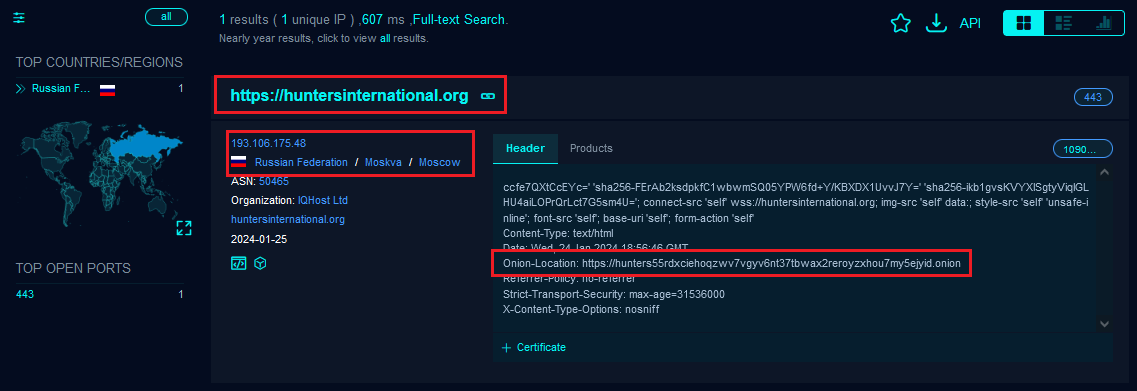1137x391 pixels.
Task: Click the 1090... badge button
Action: pos(1082,149)
